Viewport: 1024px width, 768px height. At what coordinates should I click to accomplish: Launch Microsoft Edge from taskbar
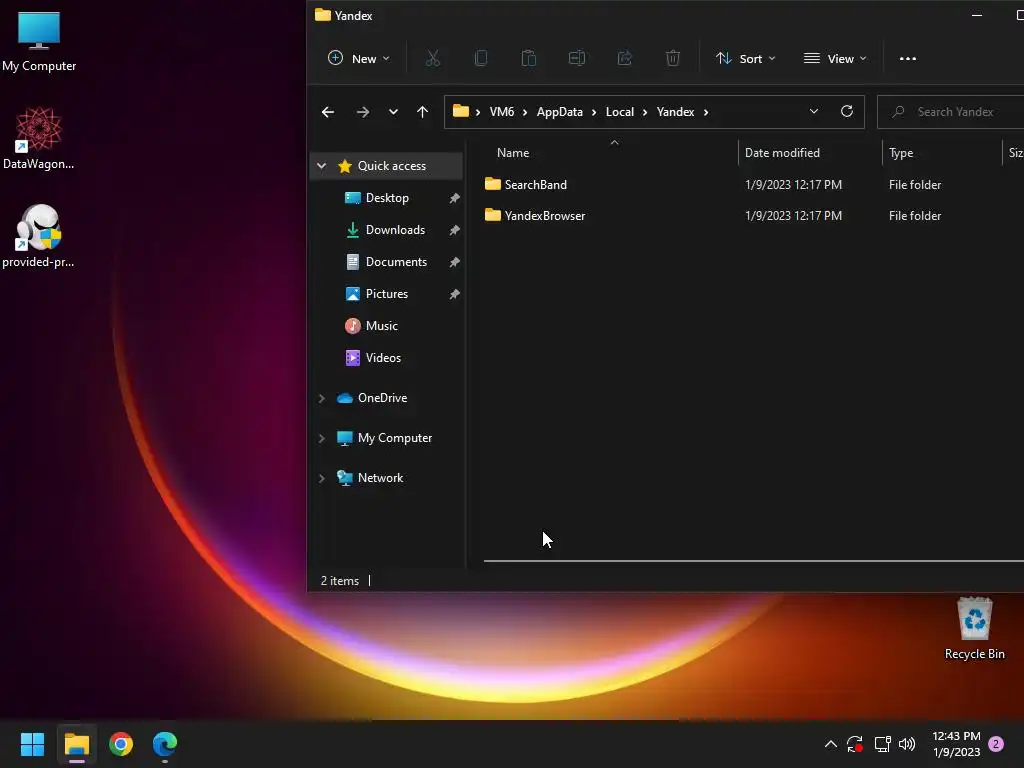pos(165,744)
